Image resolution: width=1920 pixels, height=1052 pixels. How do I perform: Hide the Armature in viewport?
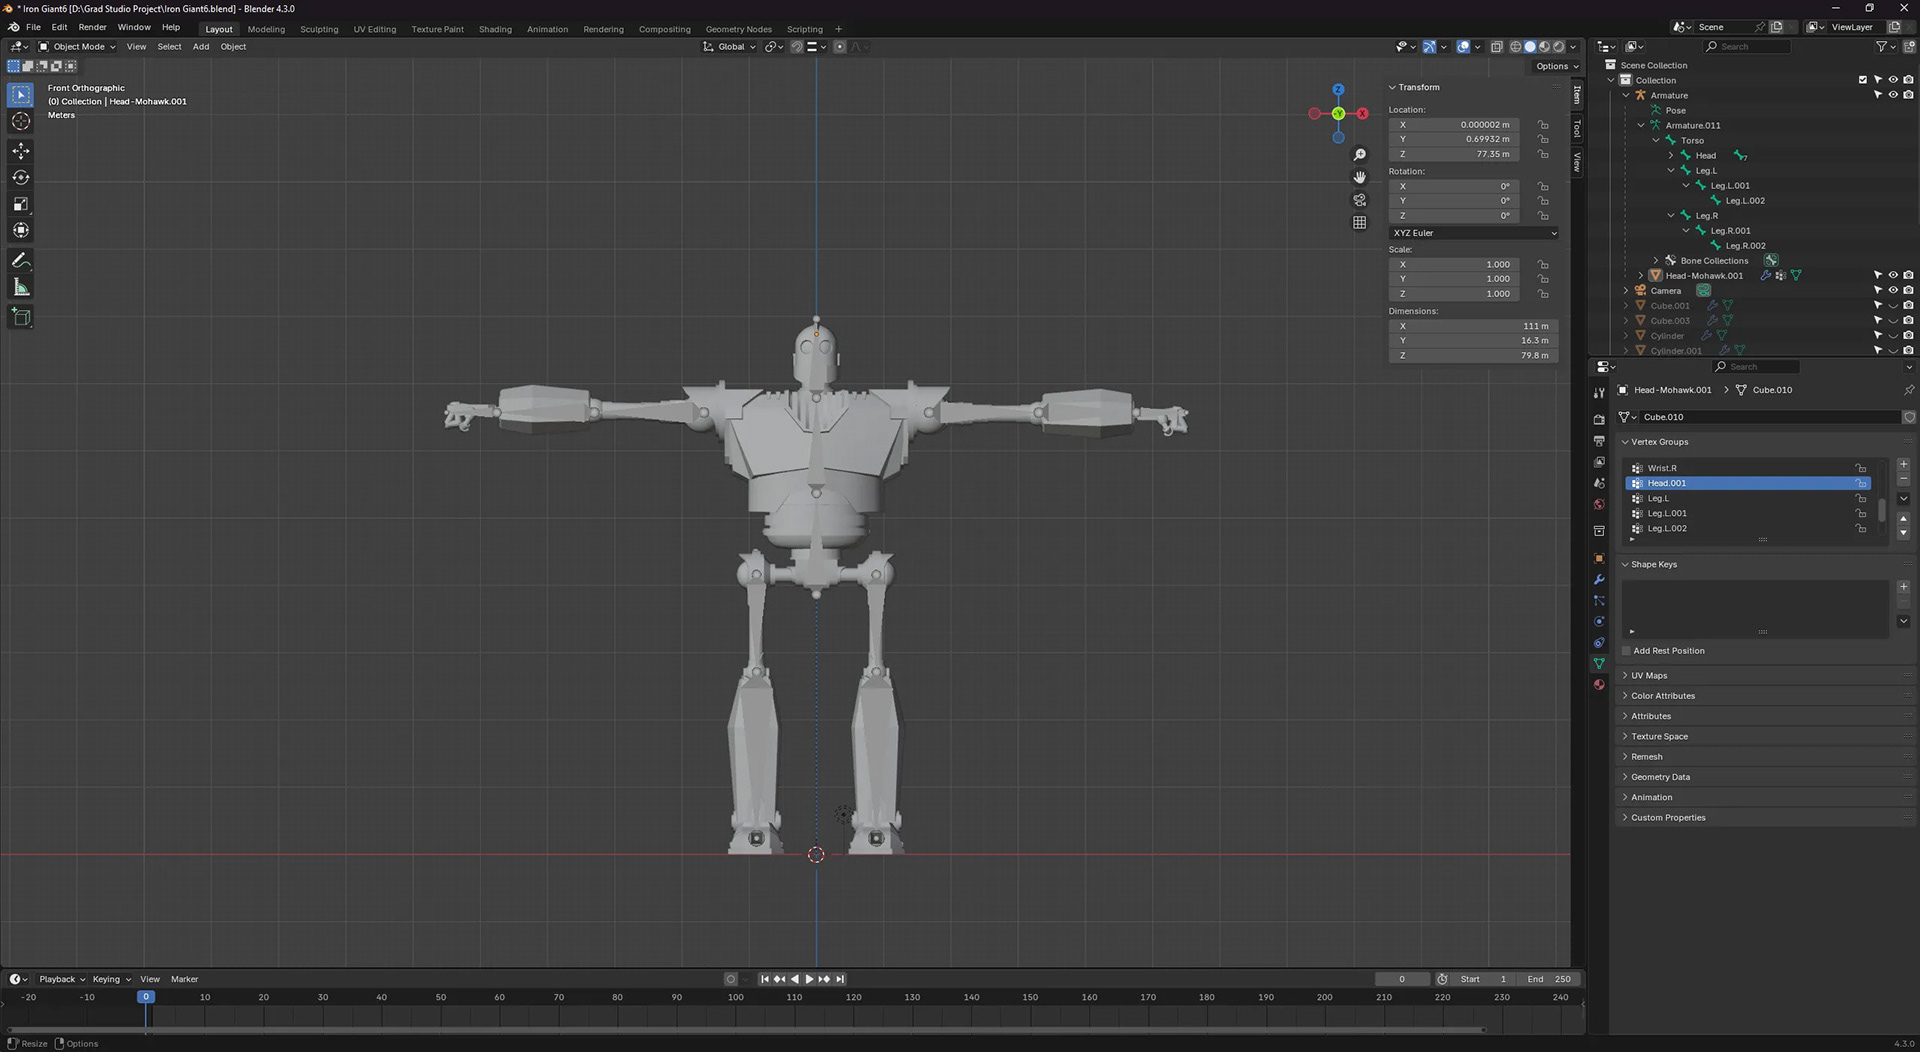click(1893, 95)
